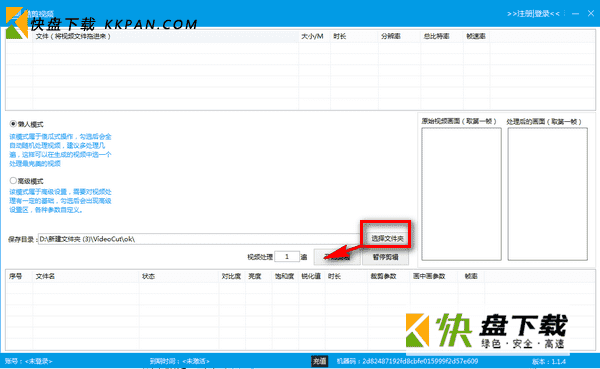This screenshot has height=369, width=600.
Task: Click the 暂停剪辑 button
Action: click(x=385, y=257)
